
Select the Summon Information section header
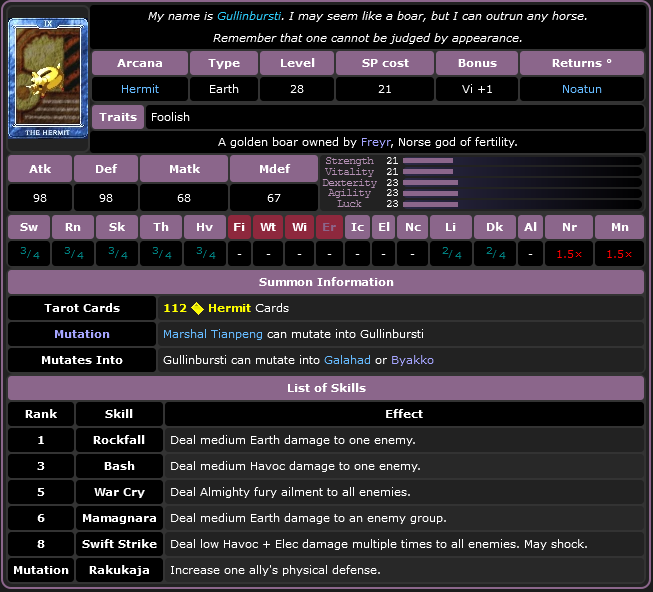(x=326, y=282)
